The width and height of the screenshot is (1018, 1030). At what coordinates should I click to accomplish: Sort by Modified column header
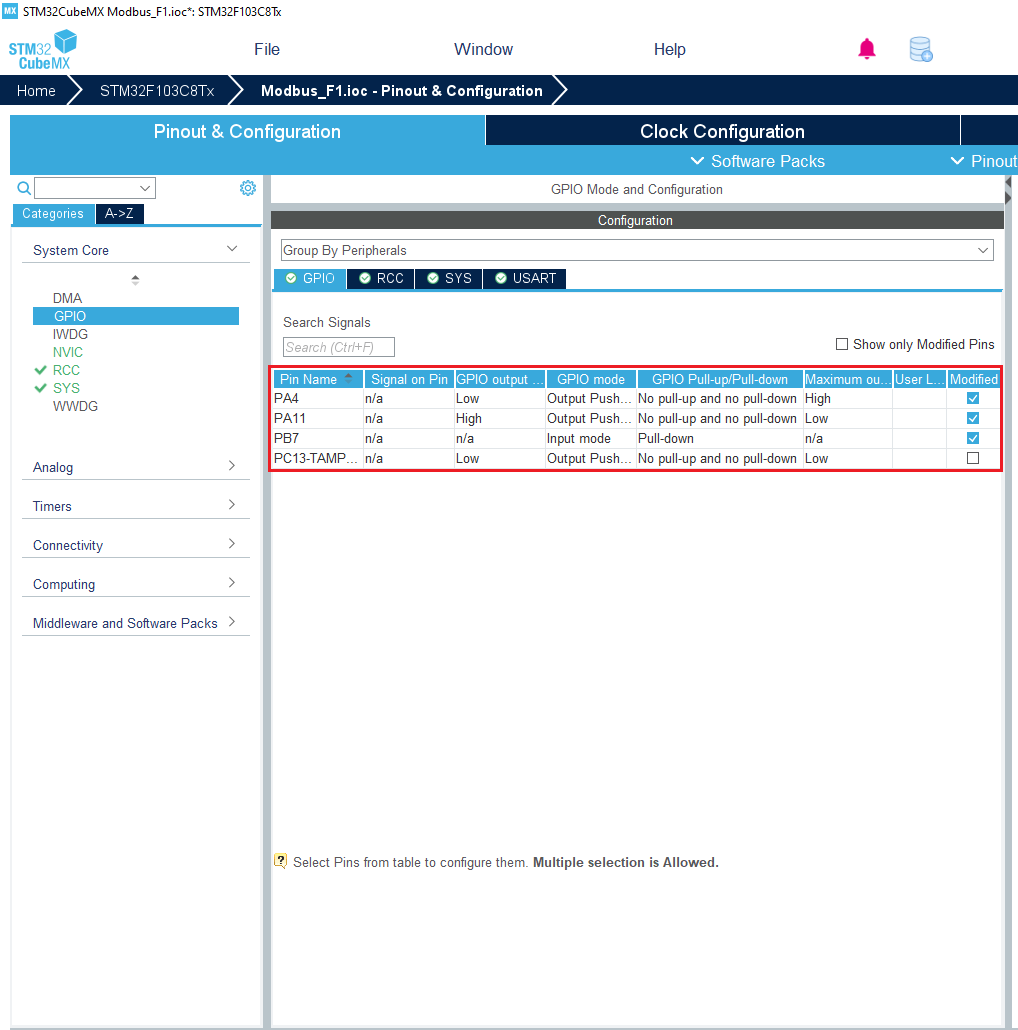coord(973,379)
